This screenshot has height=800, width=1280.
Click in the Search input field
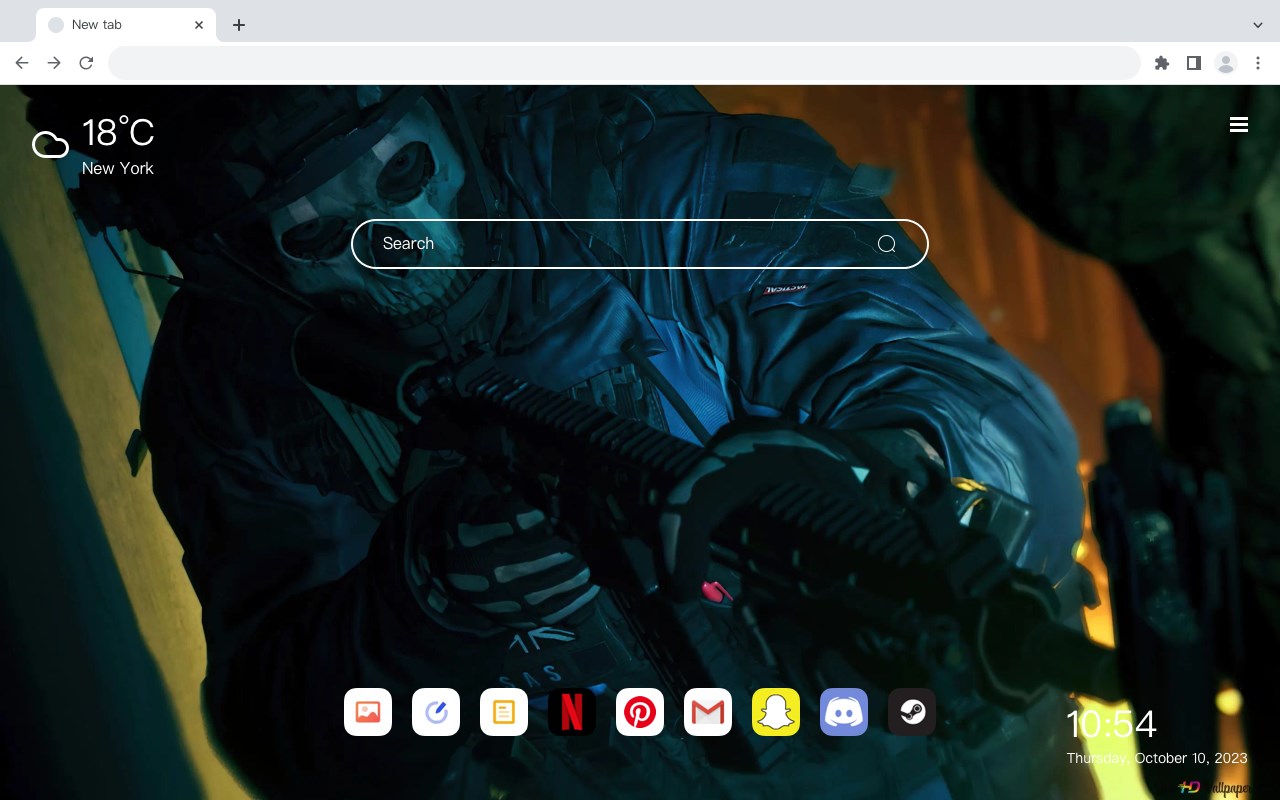point(640,244)
